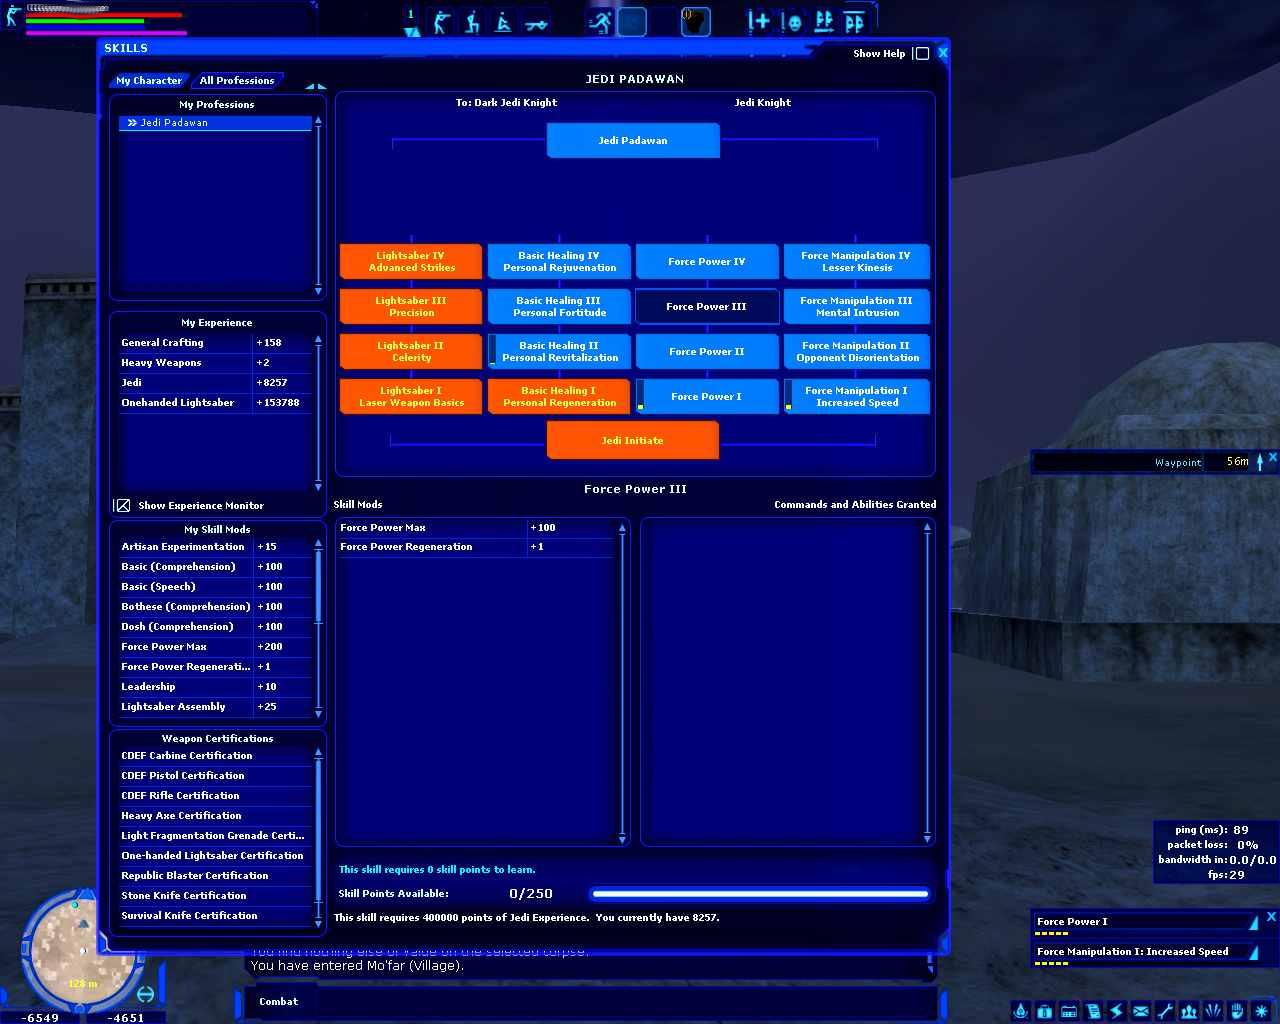This screenshot has height=1024, width=1280.
Task: Select the Basic Healing IV Personal Rejuvenation skill
Action: (559, 262)
